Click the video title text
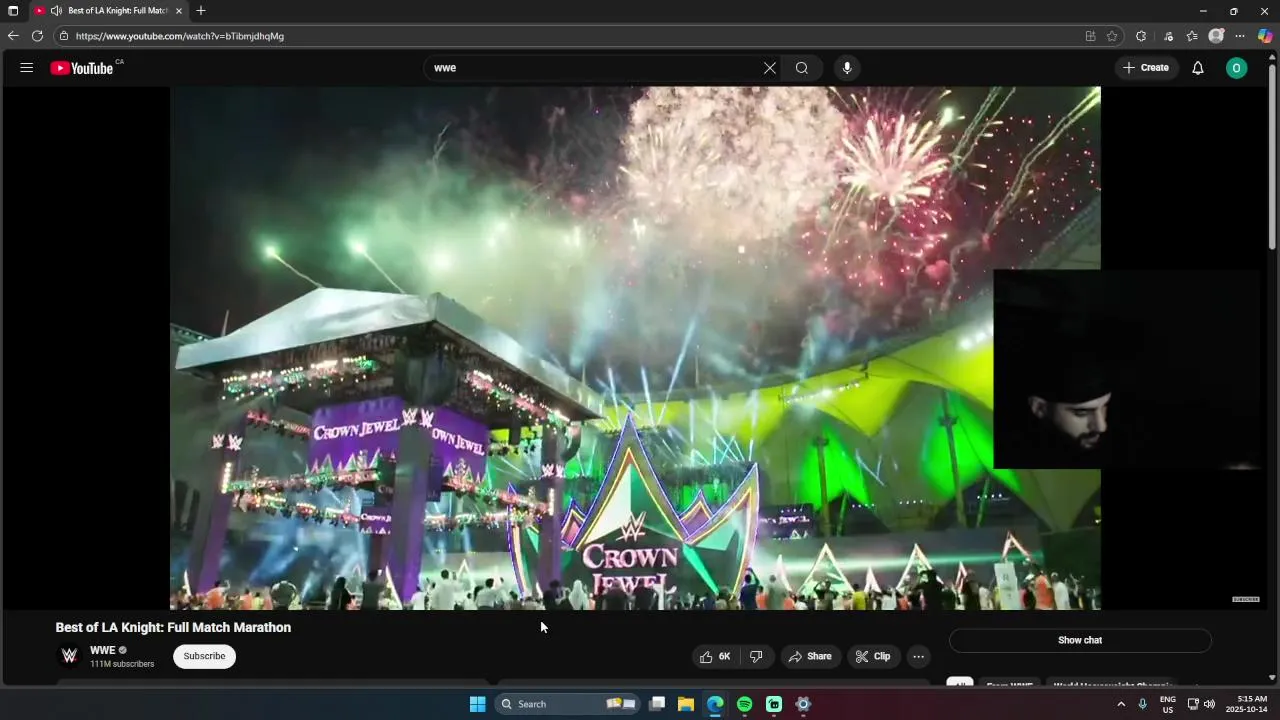This screenshot has height=720, width=1280. 173,628
